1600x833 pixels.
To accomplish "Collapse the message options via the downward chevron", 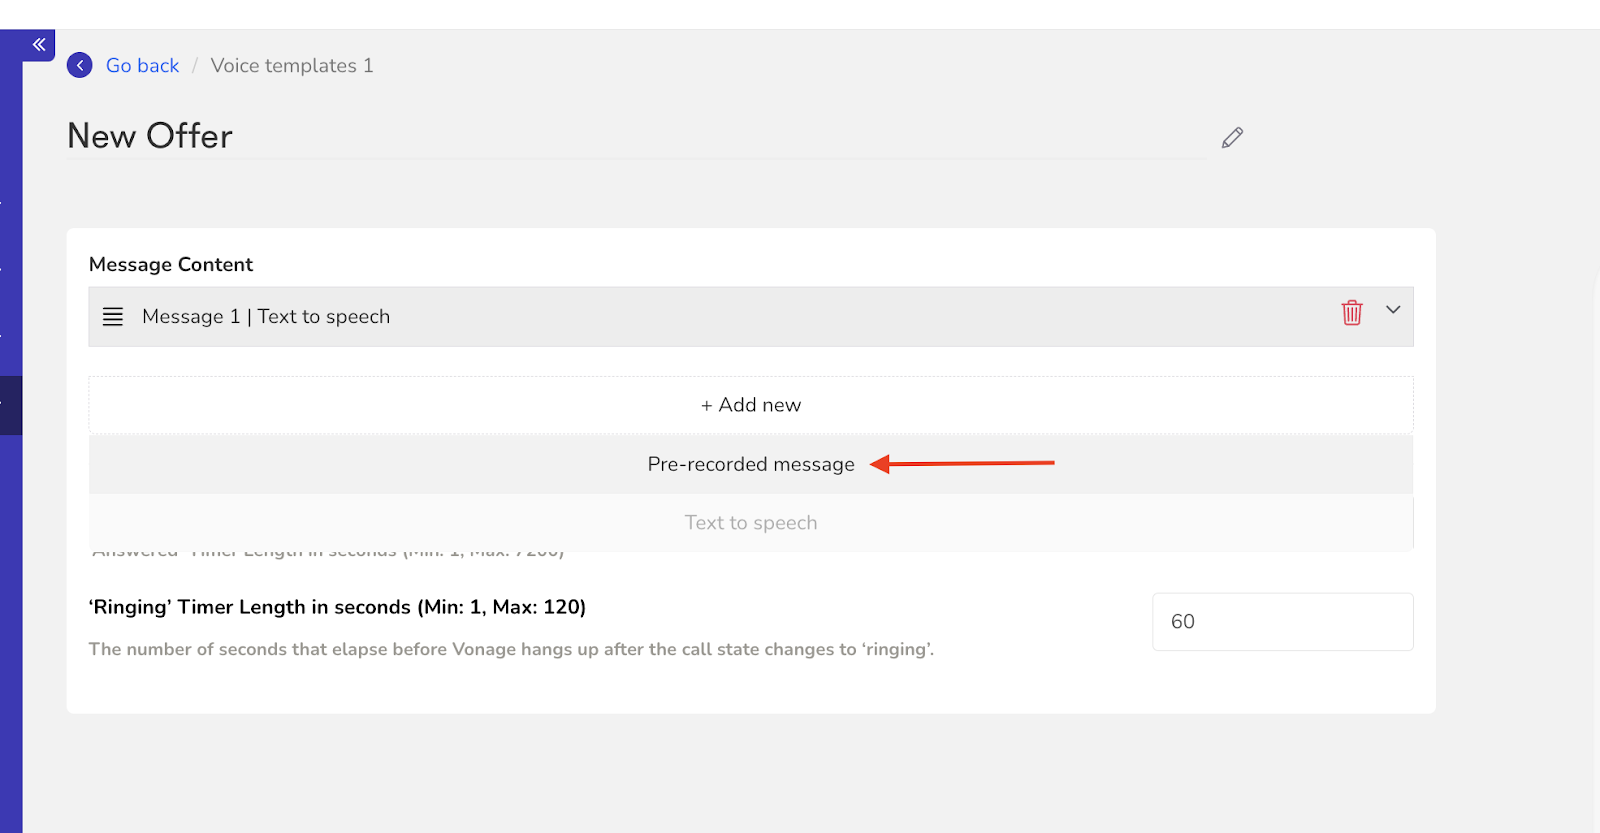I will (x=1394, y=310).
